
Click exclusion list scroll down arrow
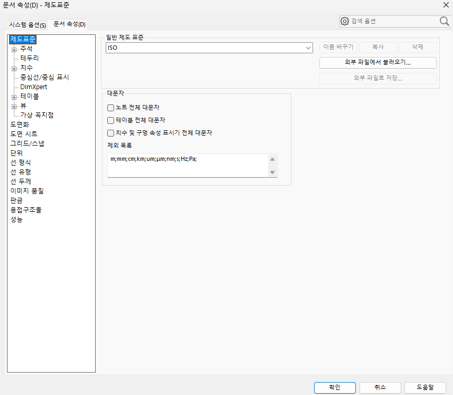(272, 172)
